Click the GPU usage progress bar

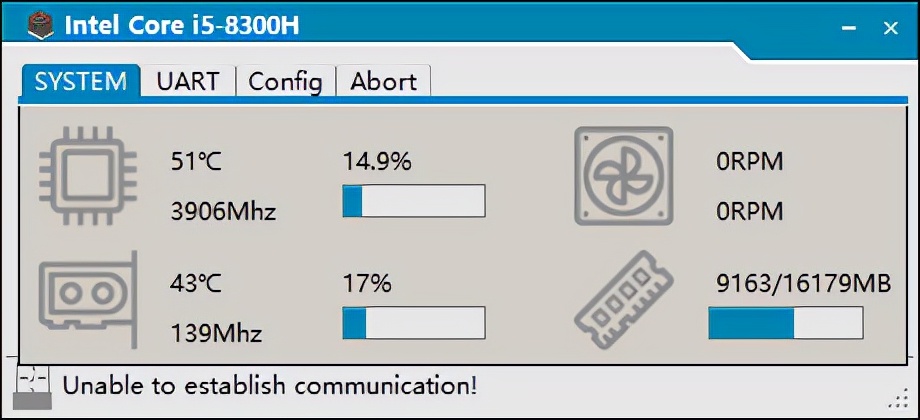coord(413,323)
